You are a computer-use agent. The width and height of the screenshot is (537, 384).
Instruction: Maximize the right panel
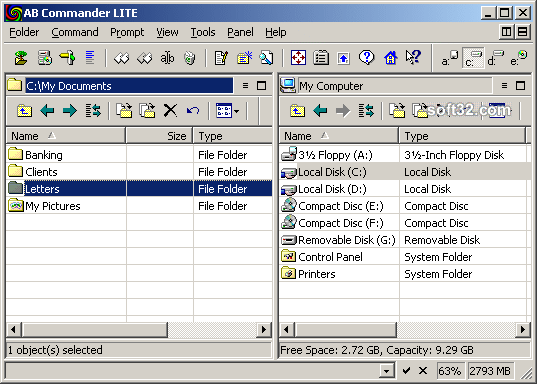(x=520, y=86)
